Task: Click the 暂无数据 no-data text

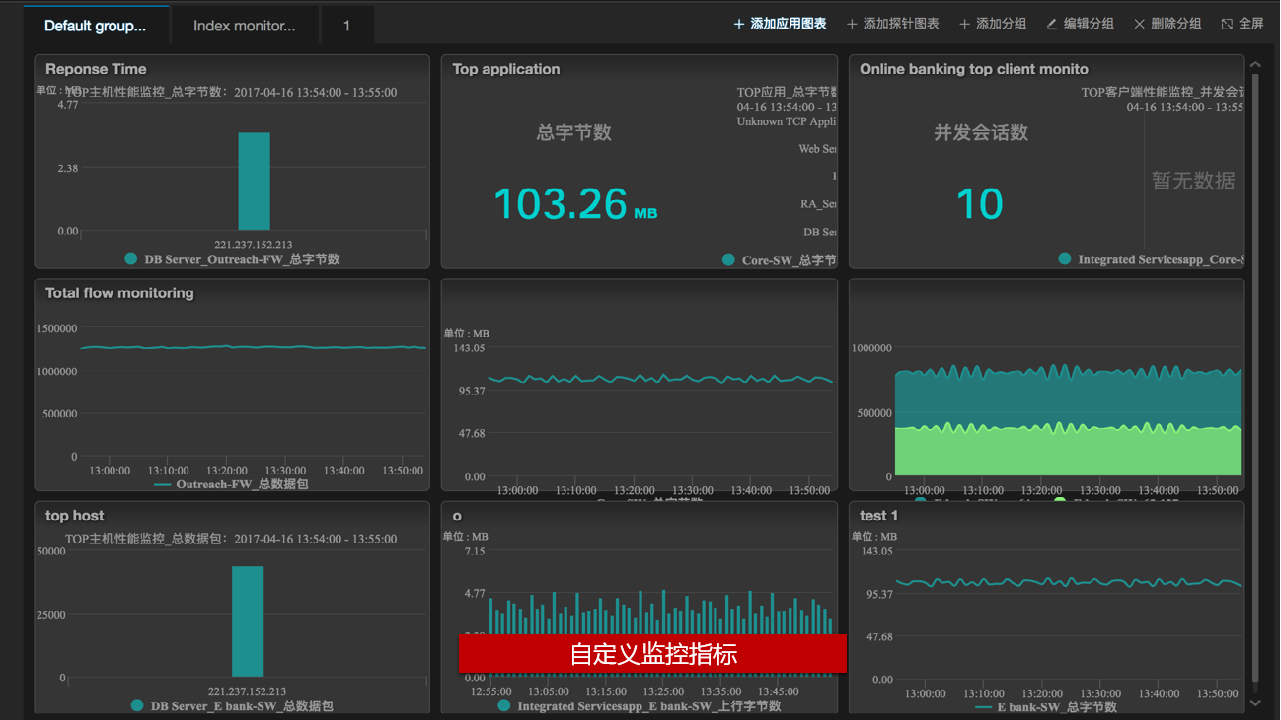Action: click(1194, 181)
